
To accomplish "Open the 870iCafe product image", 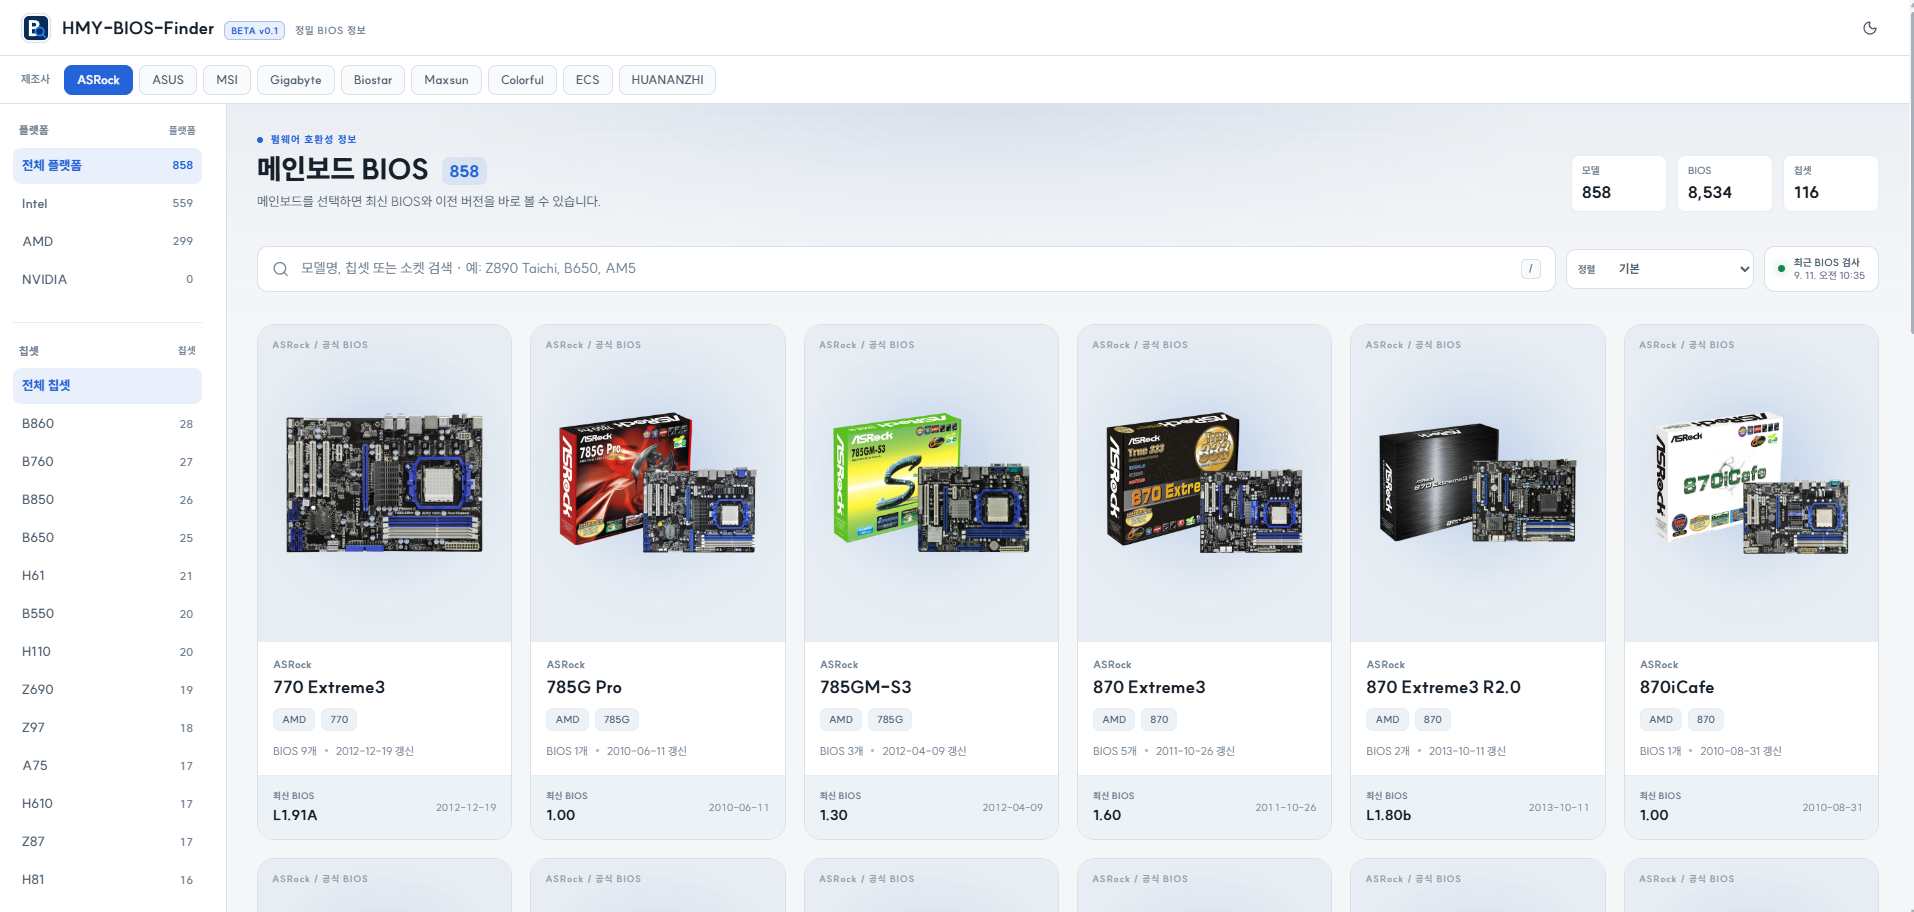I will point(1751,484).
